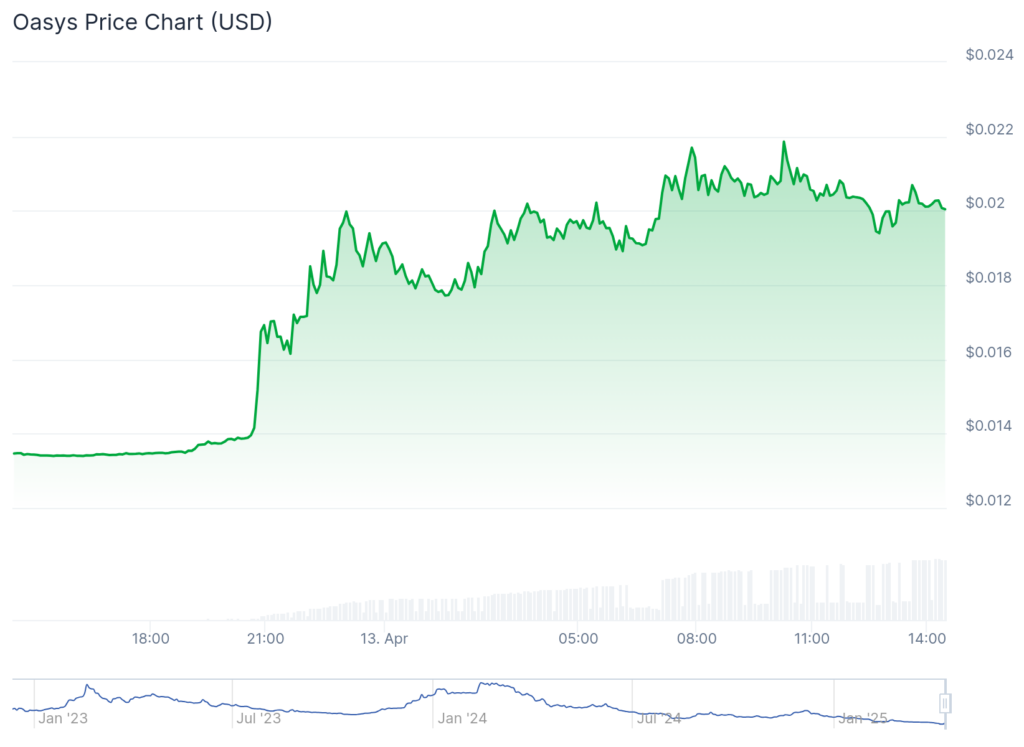Image resolution: width=1024 pixels, height=747 pixels.
Task: Click the 05:00 time axis label
Action: pos(578,638)
